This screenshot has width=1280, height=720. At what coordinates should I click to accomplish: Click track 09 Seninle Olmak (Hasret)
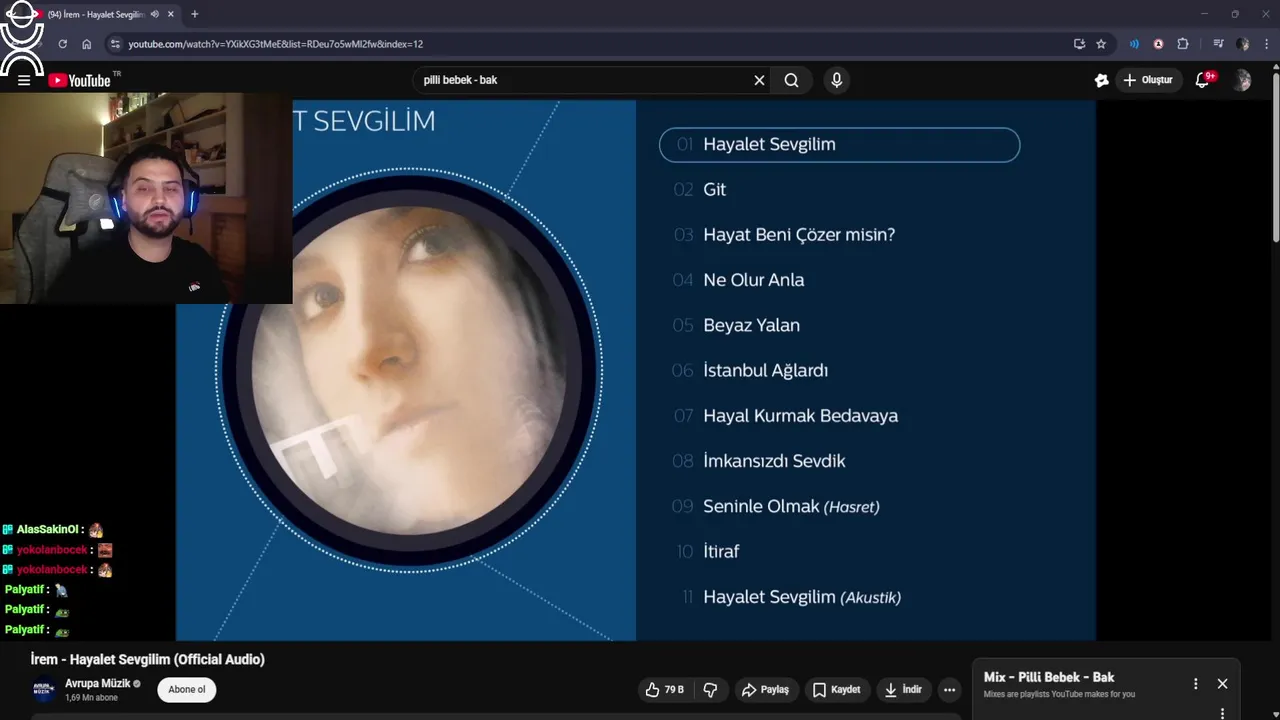776,506
